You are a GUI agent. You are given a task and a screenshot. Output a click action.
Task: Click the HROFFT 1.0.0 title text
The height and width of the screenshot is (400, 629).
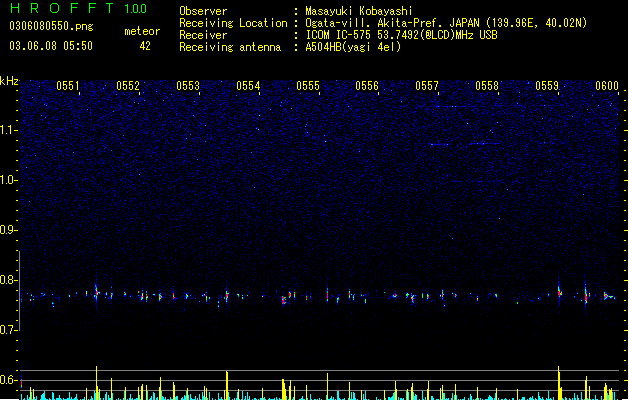click(78, 8)
